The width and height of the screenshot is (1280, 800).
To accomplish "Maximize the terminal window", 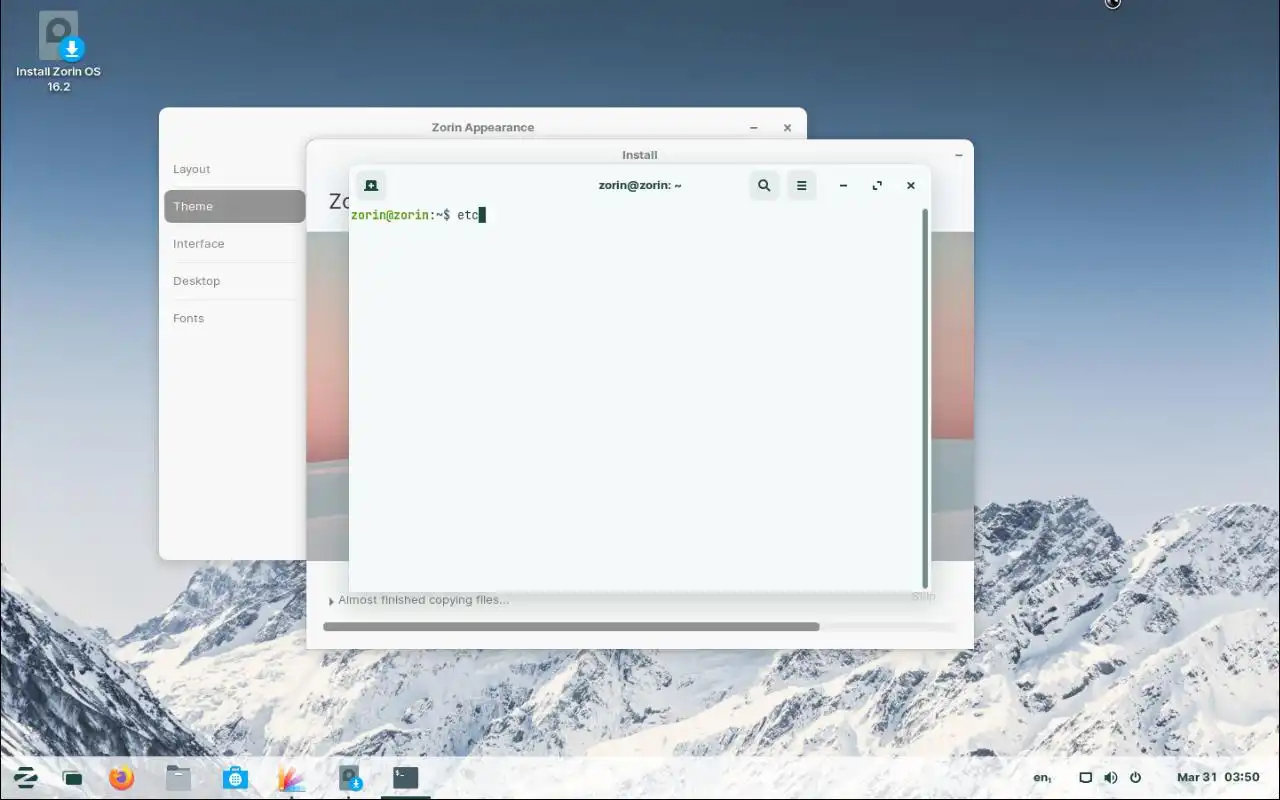I will tap(877, 186).
